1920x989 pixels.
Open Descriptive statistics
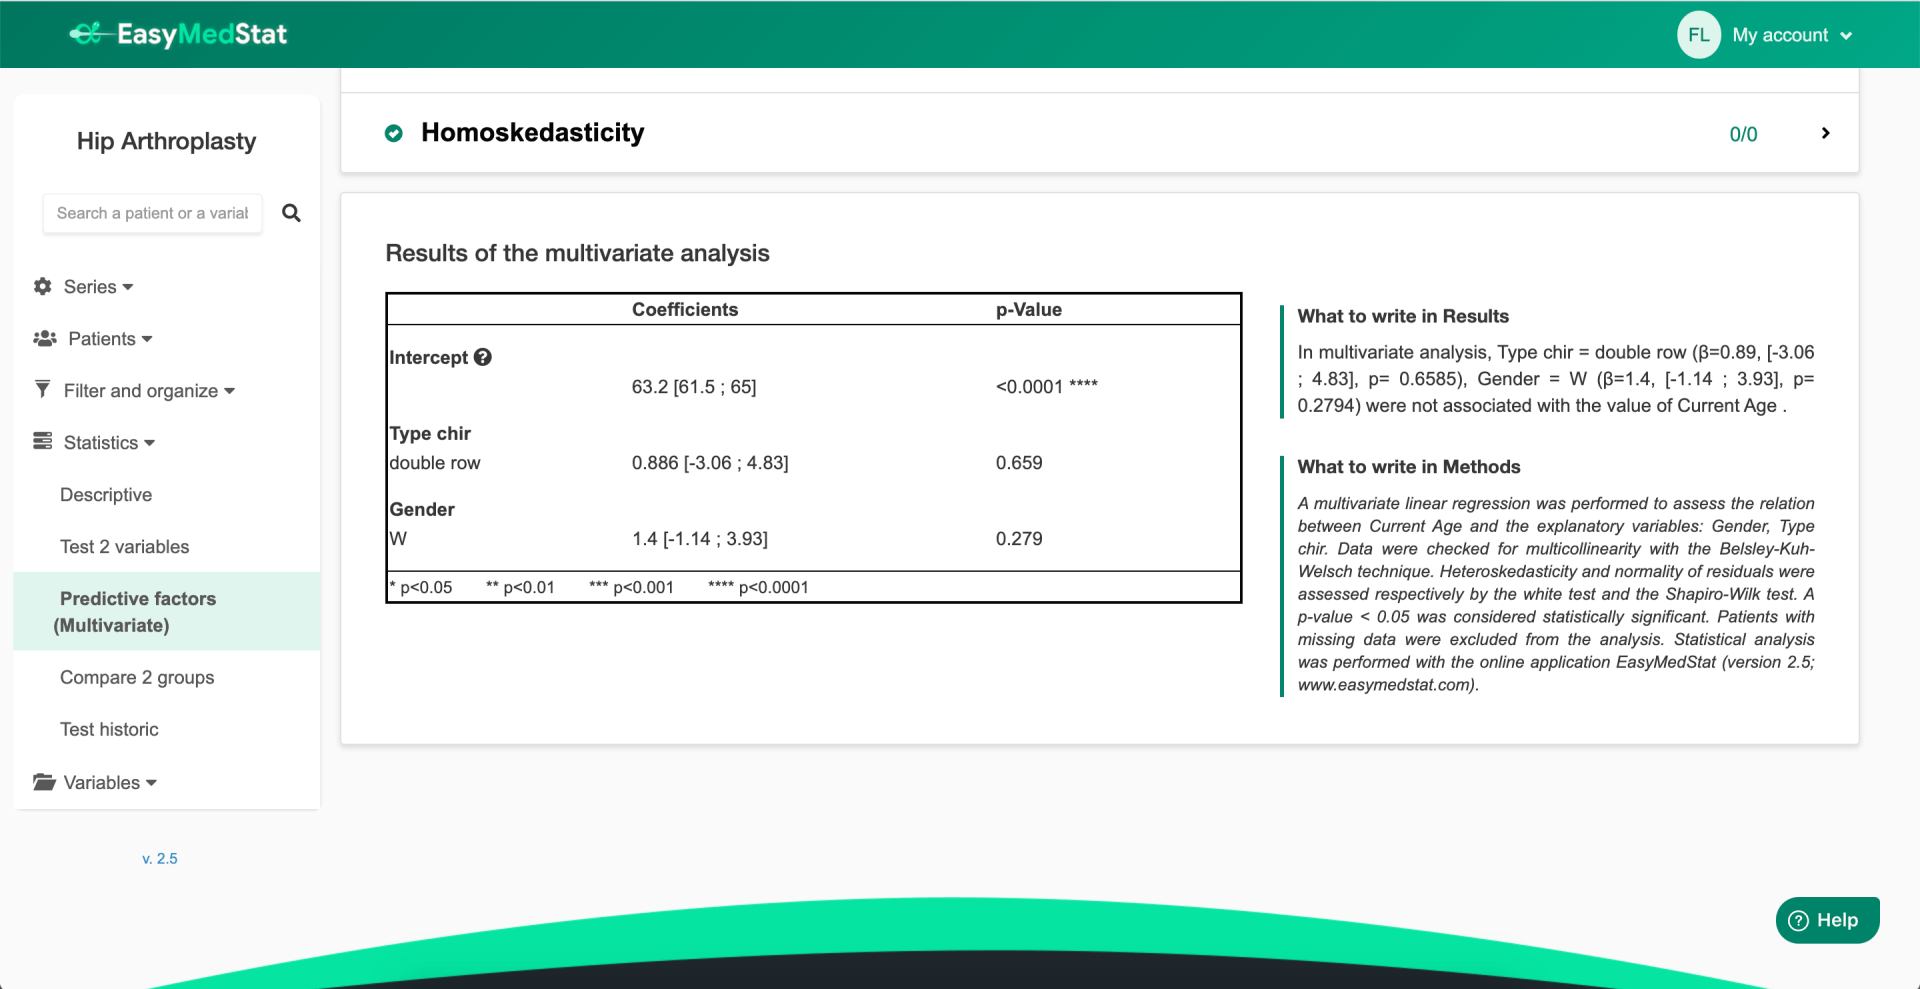click(106, 495)
